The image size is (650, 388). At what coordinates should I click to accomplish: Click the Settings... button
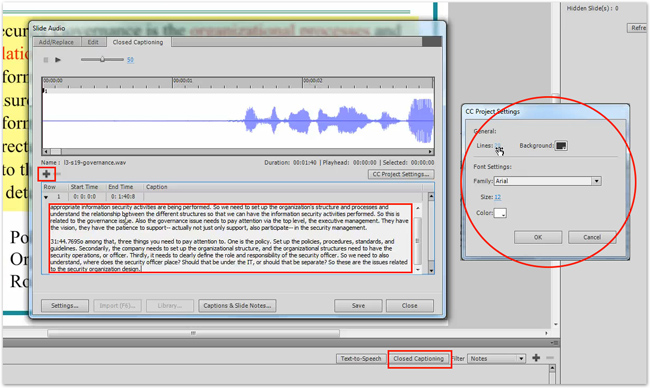[x=65, y=306]
